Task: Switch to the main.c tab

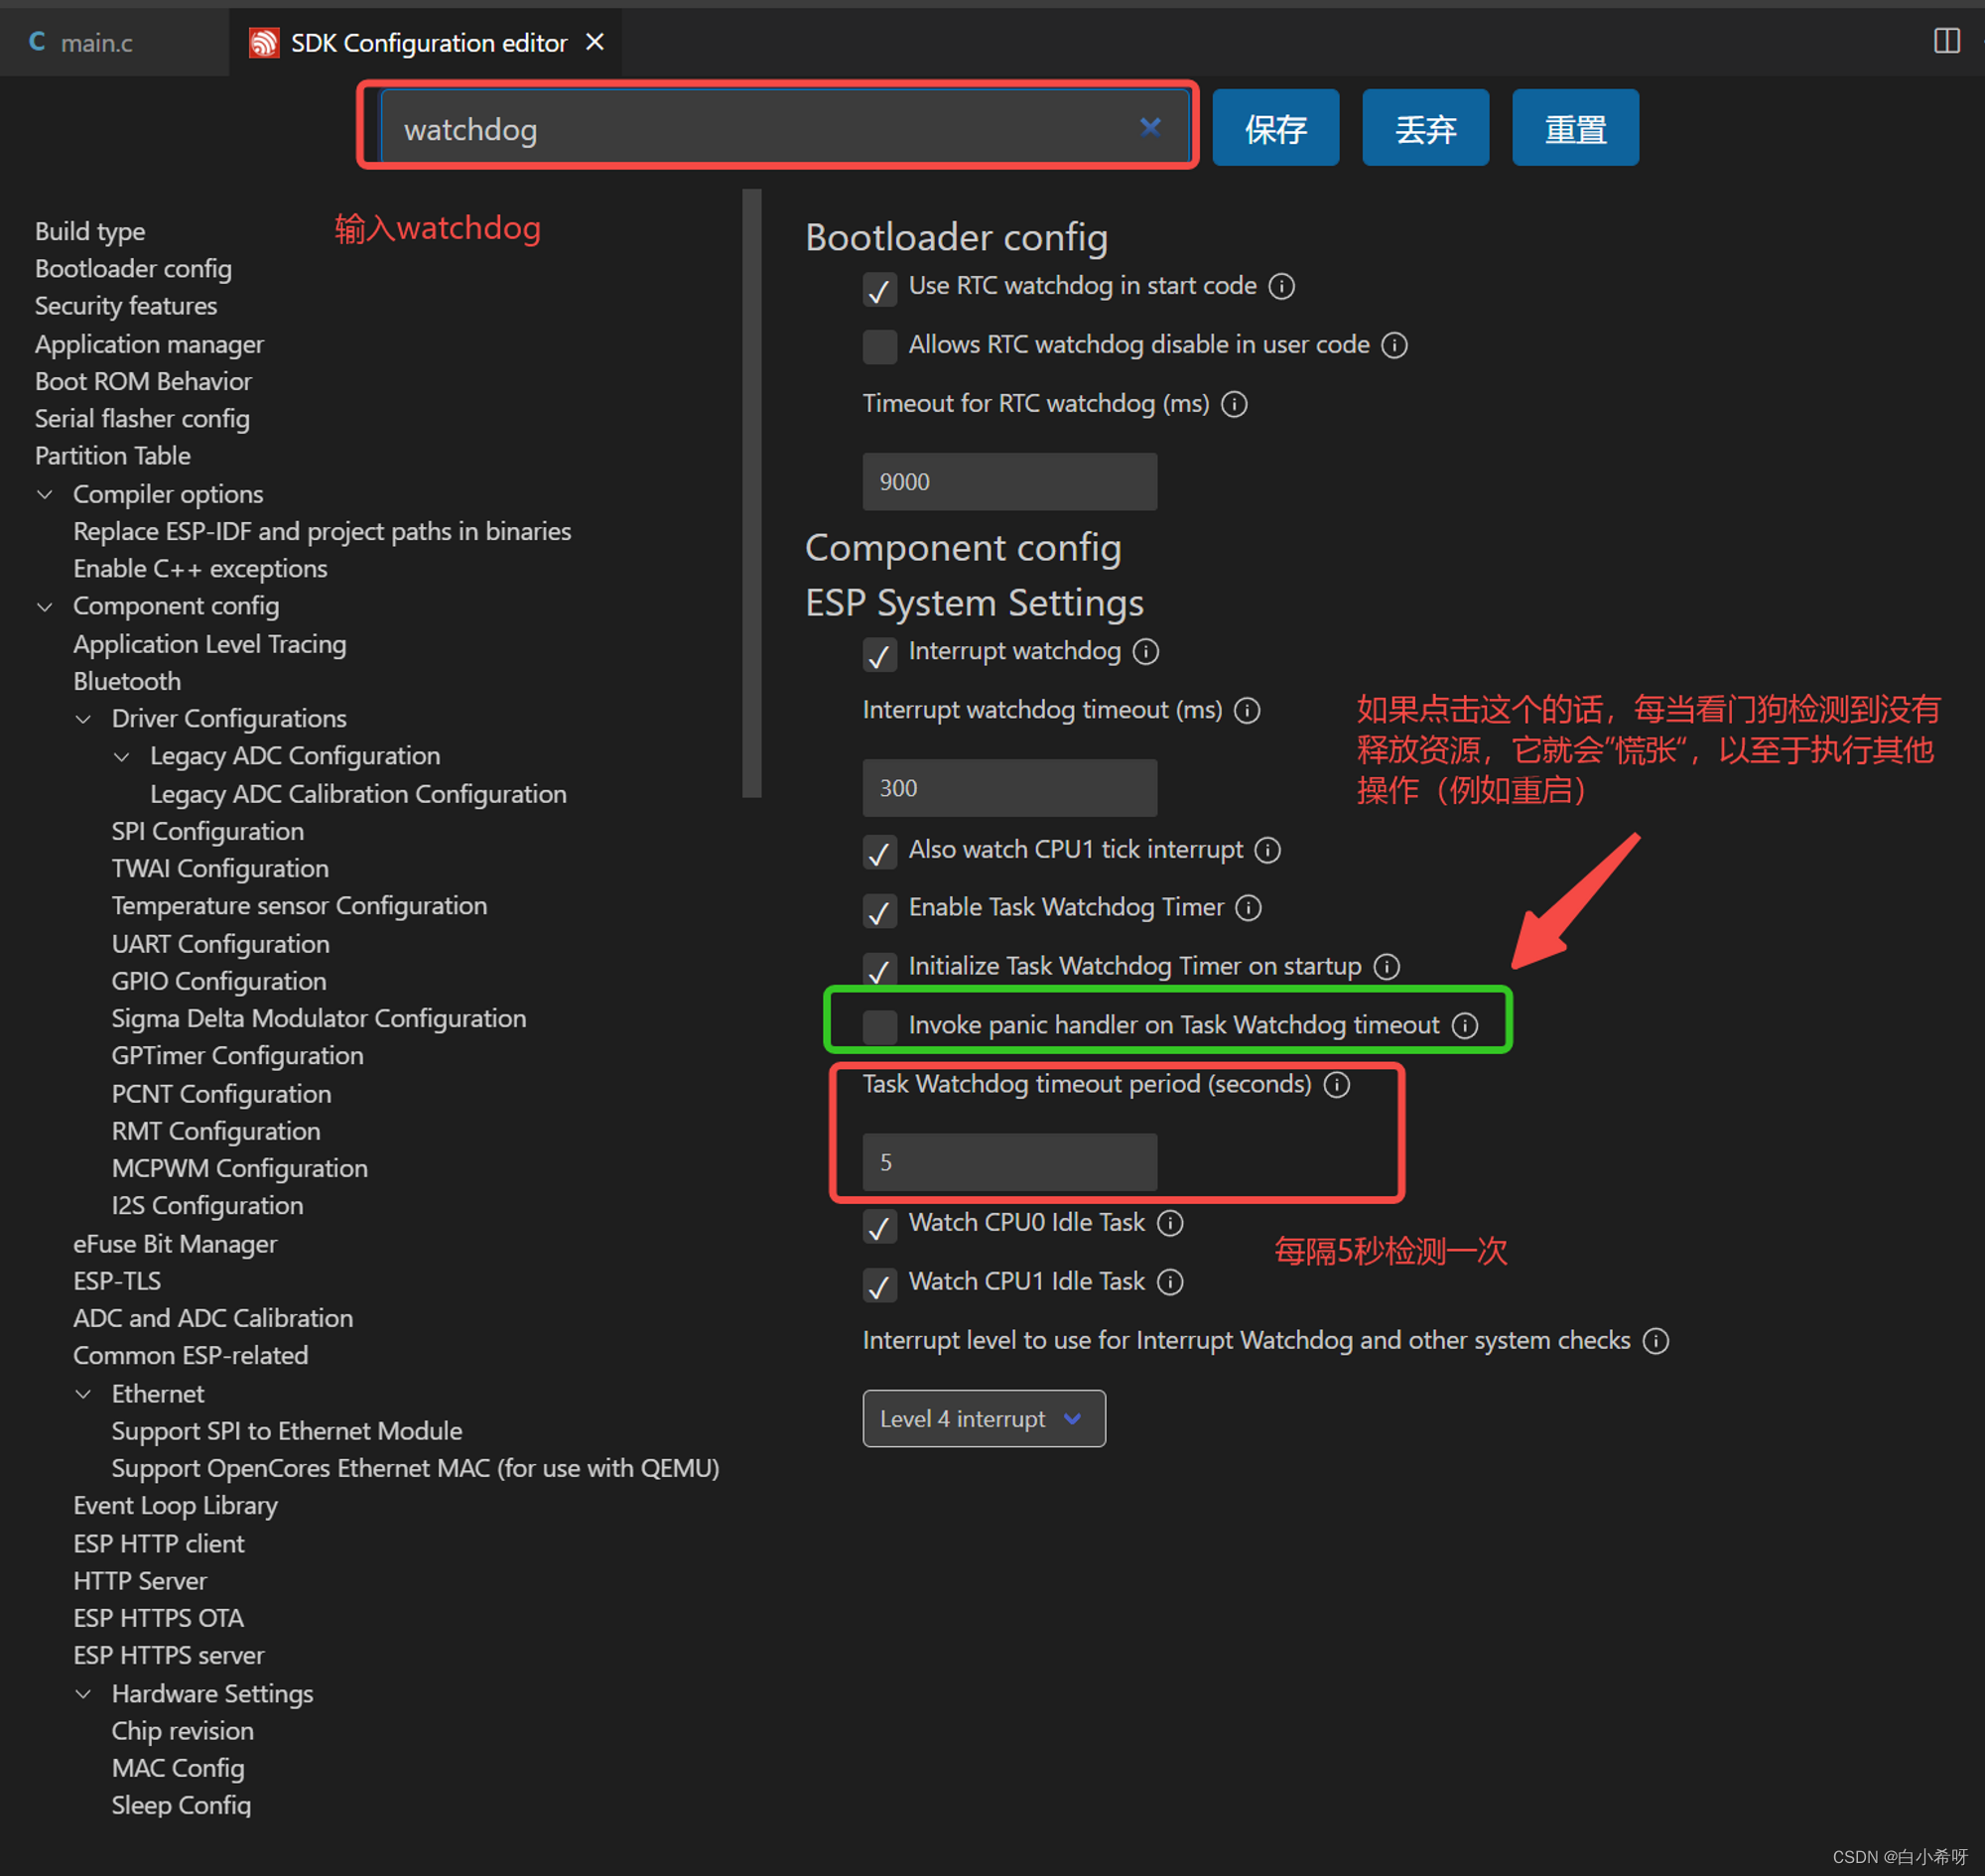Action: point(95,42)
